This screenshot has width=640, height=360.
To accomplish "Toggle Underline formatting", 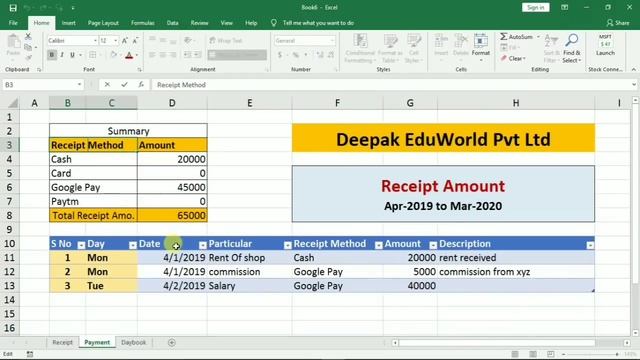I will point(72,55).
